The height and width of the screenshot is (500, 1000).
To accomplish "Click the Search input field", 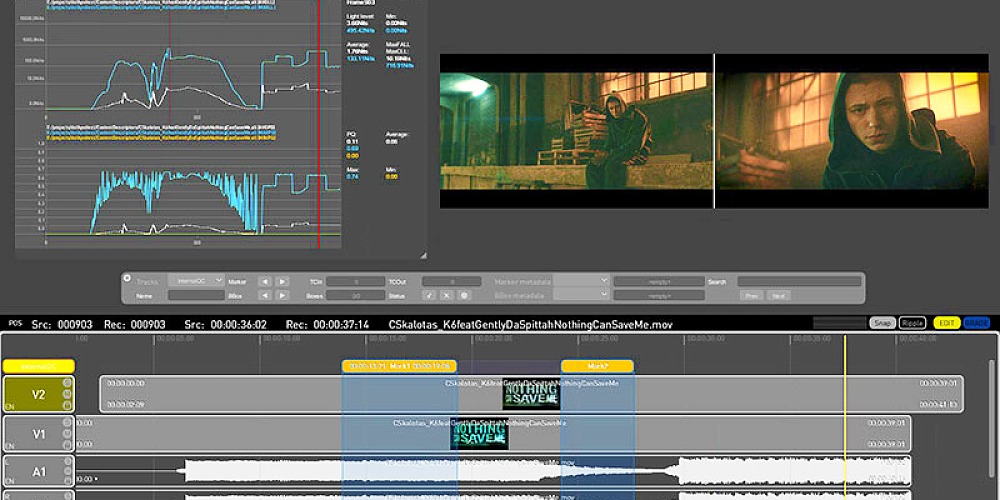I will coord(800,281).
